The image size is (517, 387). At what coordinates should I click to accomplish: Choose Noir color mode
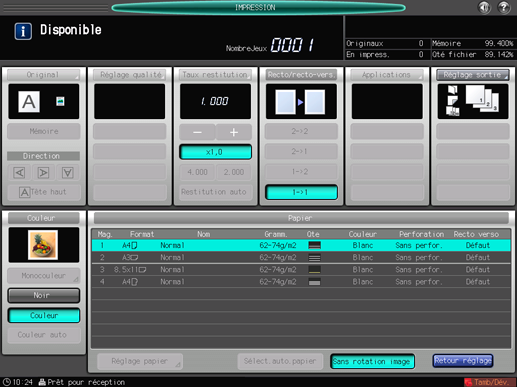[x=44, y=295]
